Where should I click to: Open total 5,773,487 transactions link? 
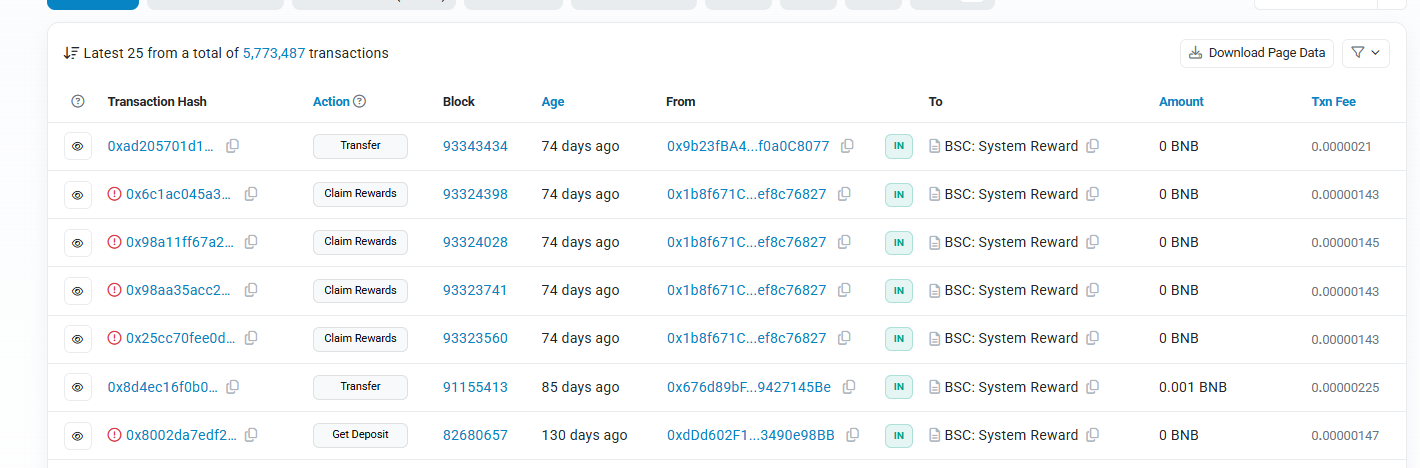[274, 53]
